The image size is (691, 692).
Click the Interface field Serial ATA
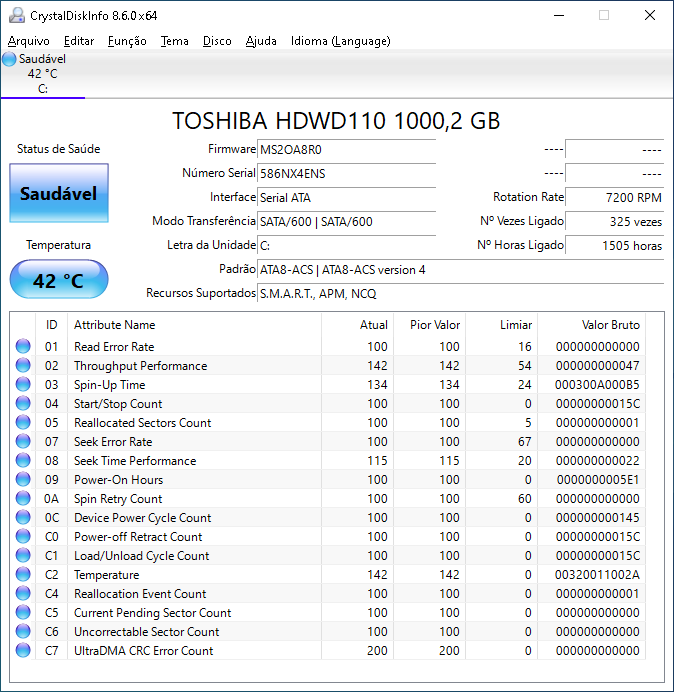point(346,197)
